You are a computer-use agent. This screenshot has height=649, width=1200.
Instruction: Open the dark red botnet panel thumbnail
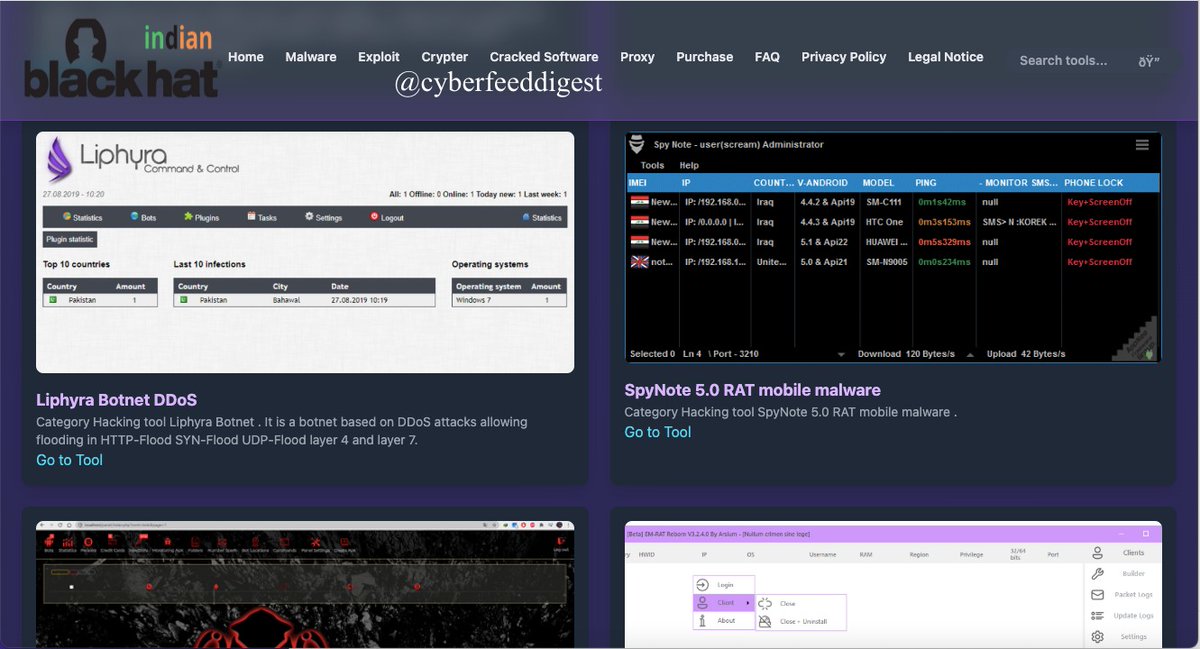pos(305,584)
